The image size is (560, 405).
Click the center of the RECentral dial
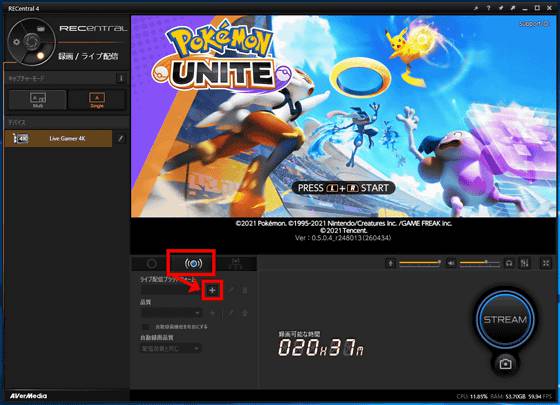31,42
